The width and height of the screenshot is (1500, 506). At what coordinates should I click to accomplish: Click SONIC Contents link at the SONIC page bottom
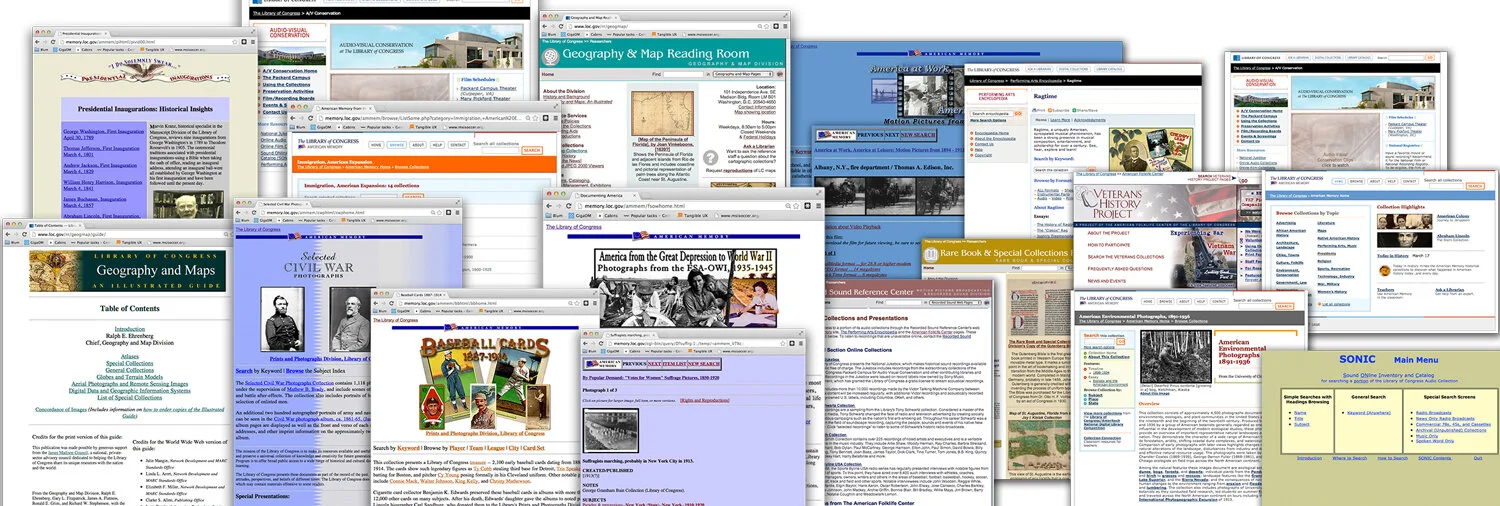coord(1434,457)
